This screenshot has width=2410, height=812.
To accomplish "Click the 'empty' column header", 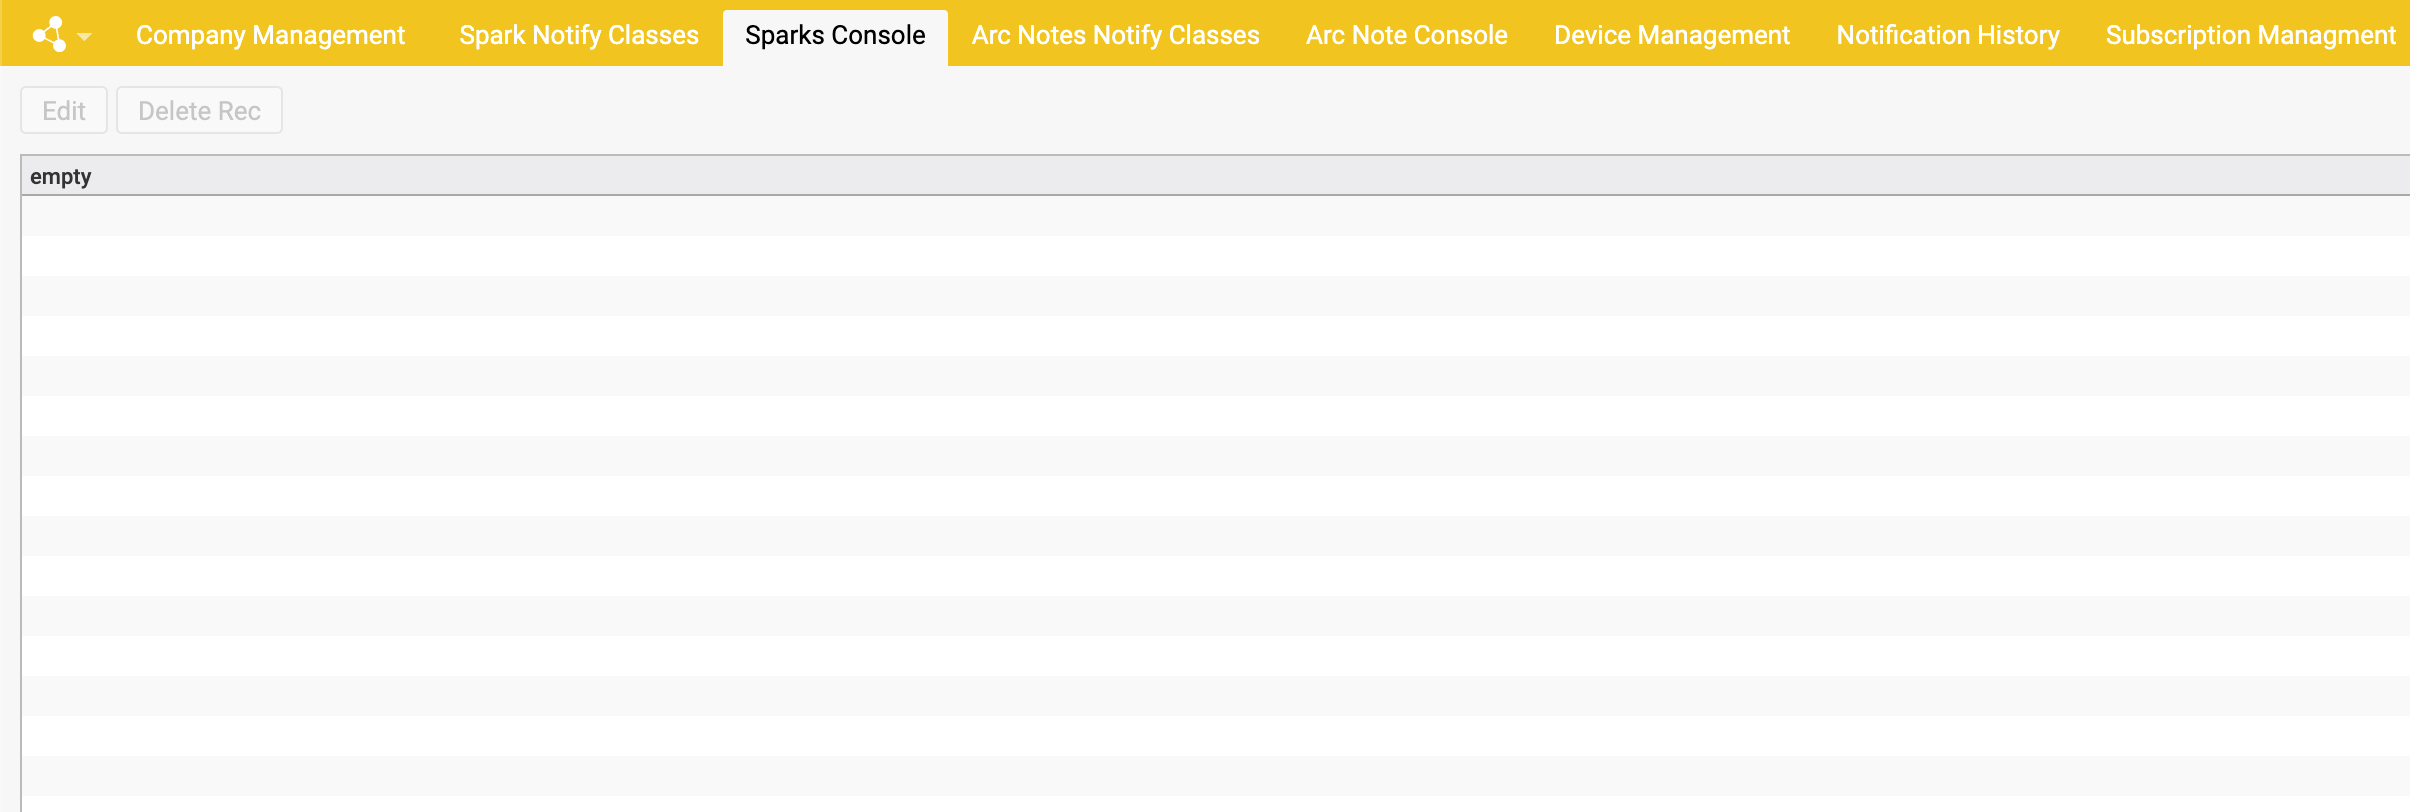I will 61,177.
